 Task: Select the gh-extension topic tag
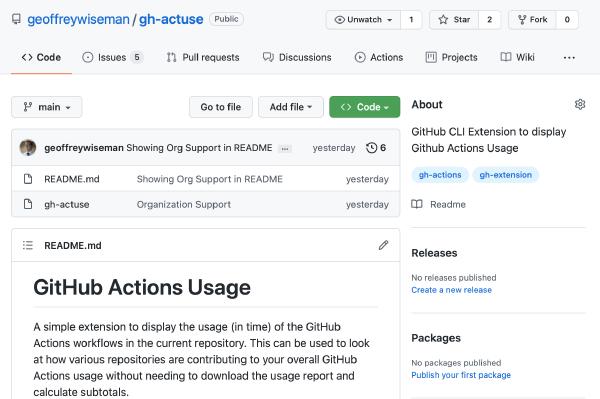click(x=505, y=175)
